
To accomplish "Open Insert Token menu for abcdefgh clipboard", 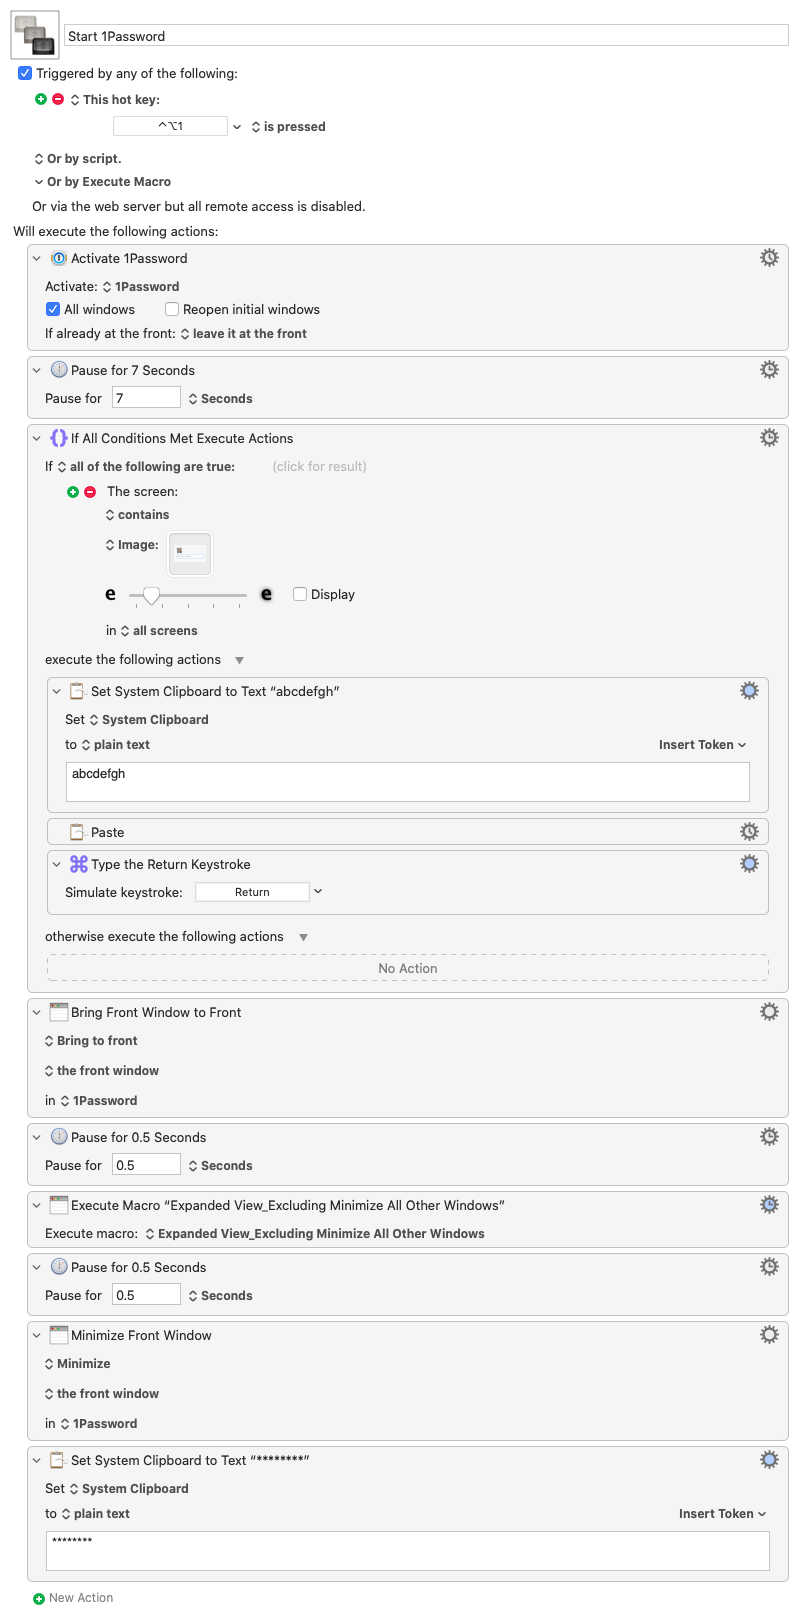I will click(x=703, y=744).
